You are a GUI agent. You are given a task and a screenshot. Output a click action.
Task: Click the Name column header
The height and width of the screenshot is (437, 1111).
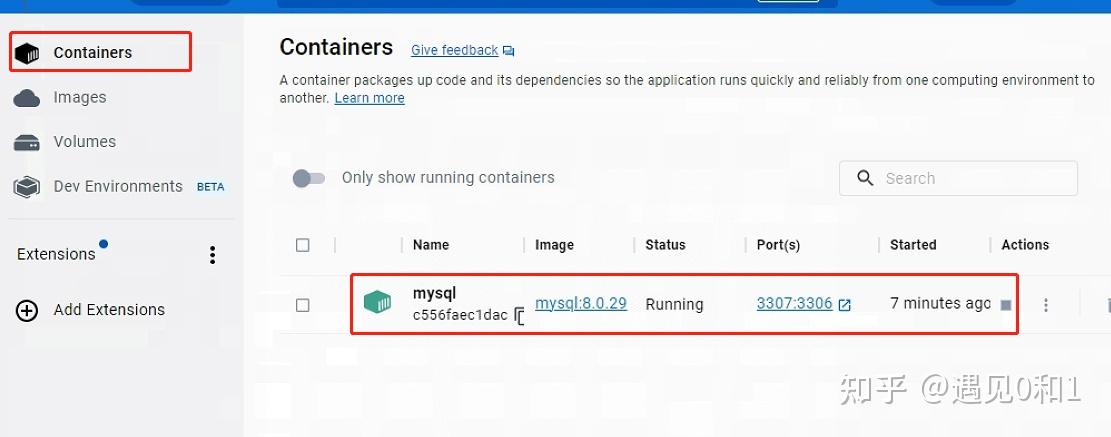click(431, 245)
